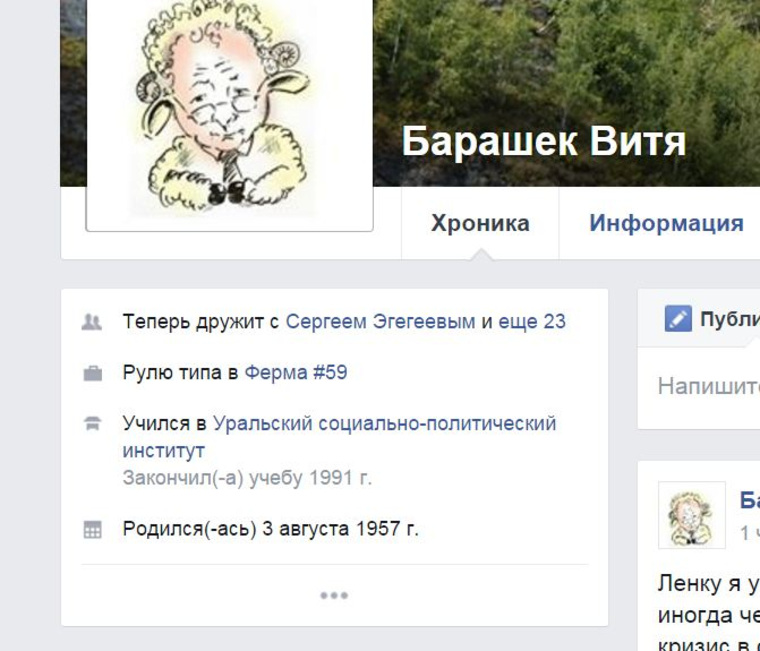Click the blue pencil publication icon
The image size is (760, 651).
click(x=678, y=319)
